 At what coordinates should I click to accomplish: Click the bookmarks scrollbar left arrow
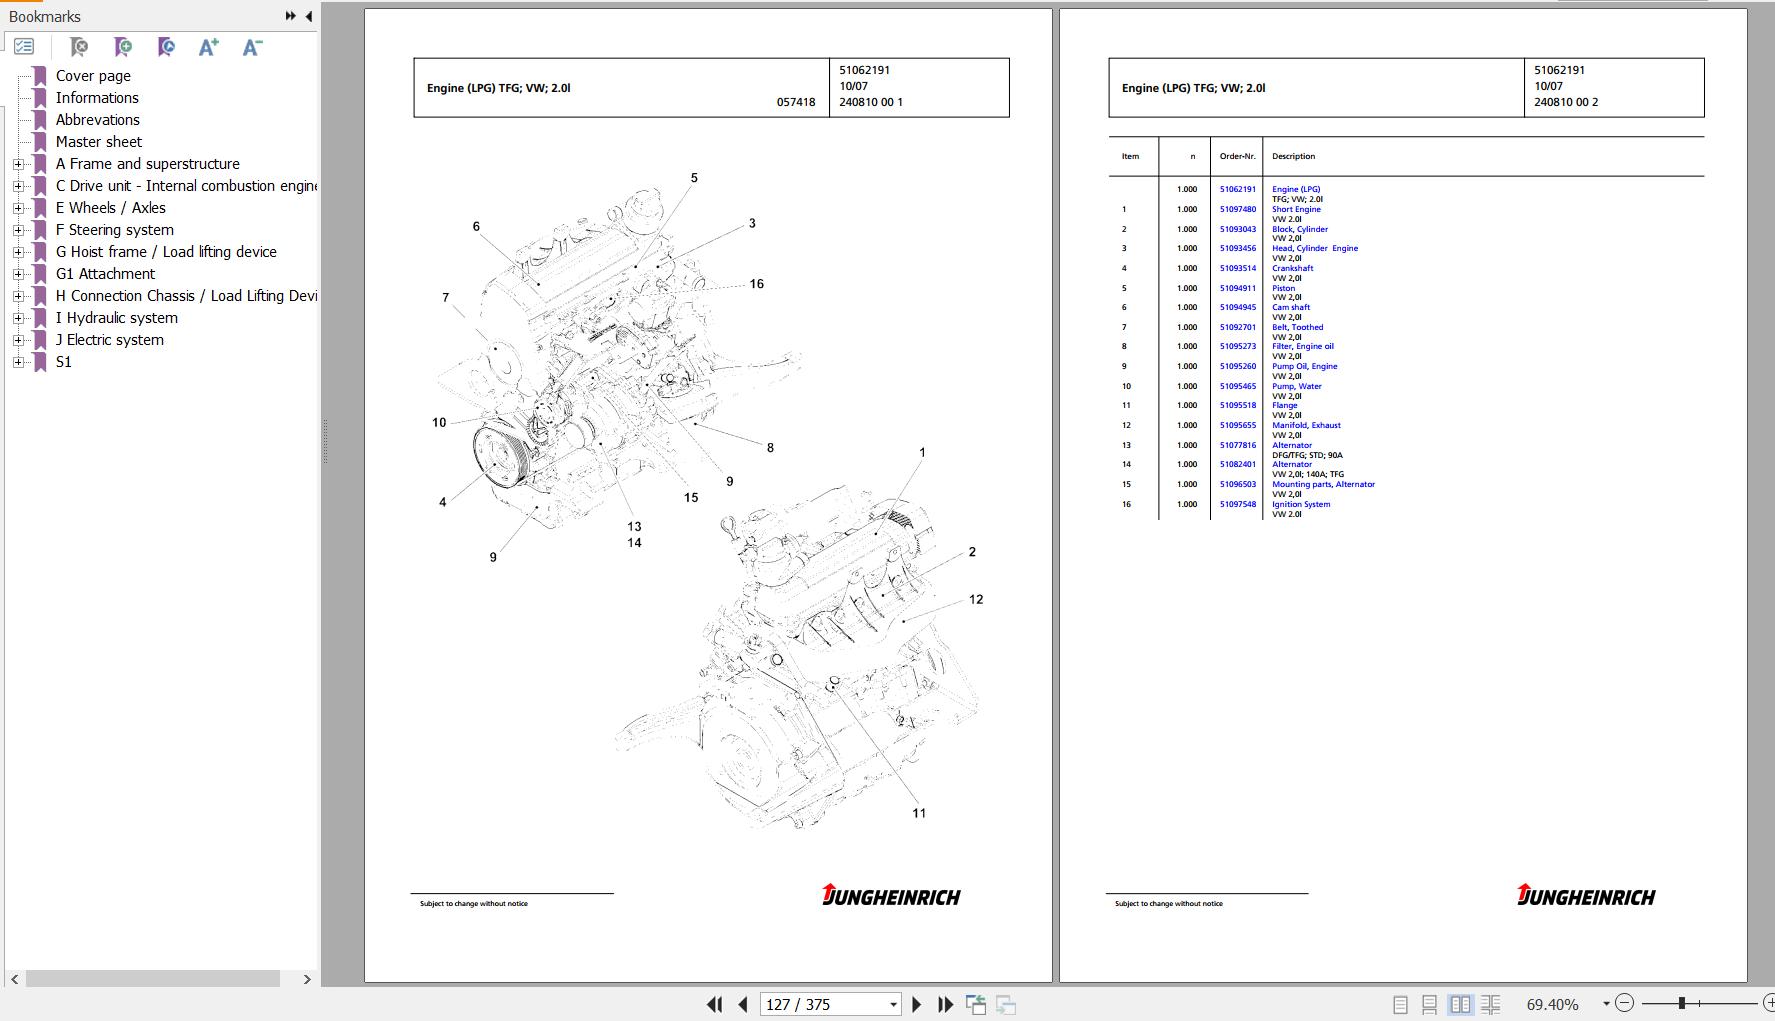14,979
